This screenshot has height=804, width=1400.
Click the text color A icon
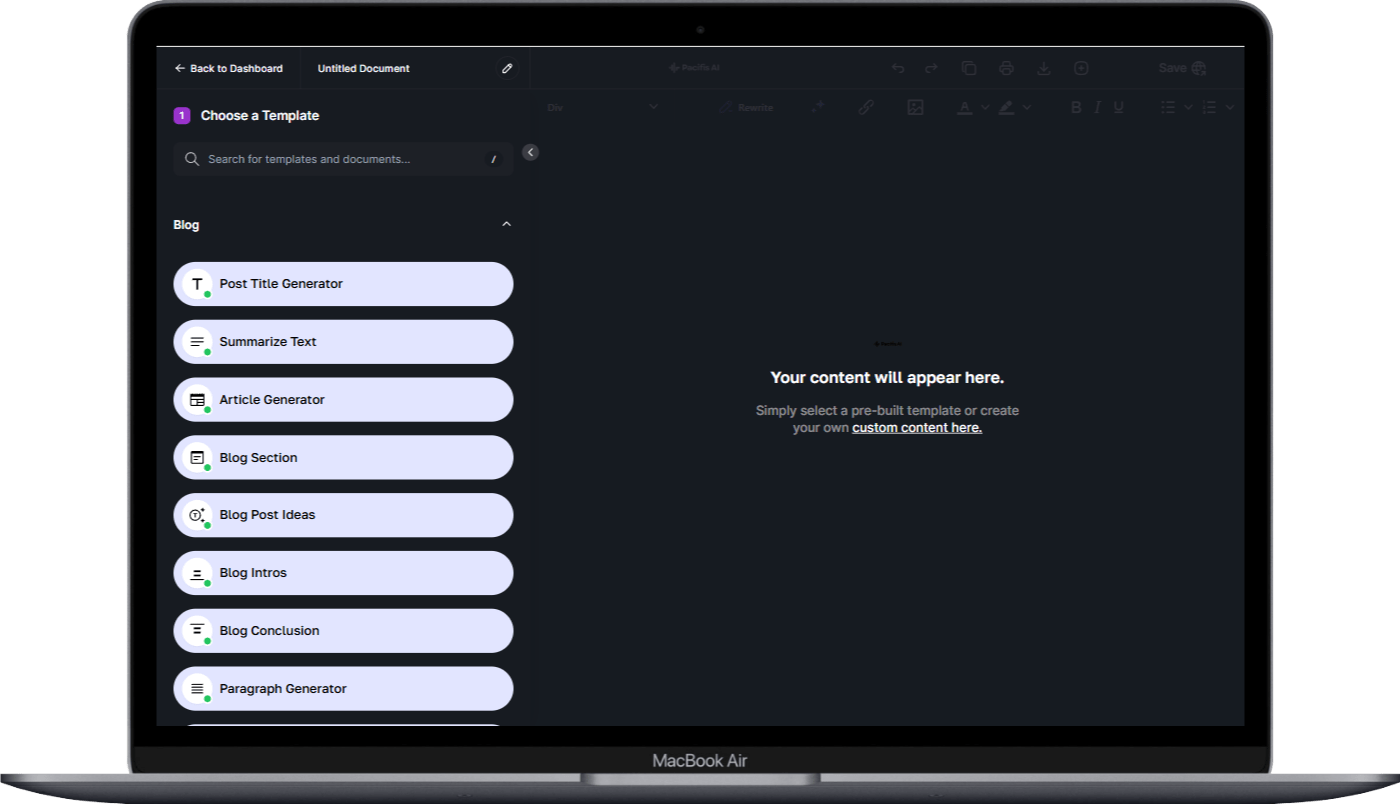tap(965, 107)
